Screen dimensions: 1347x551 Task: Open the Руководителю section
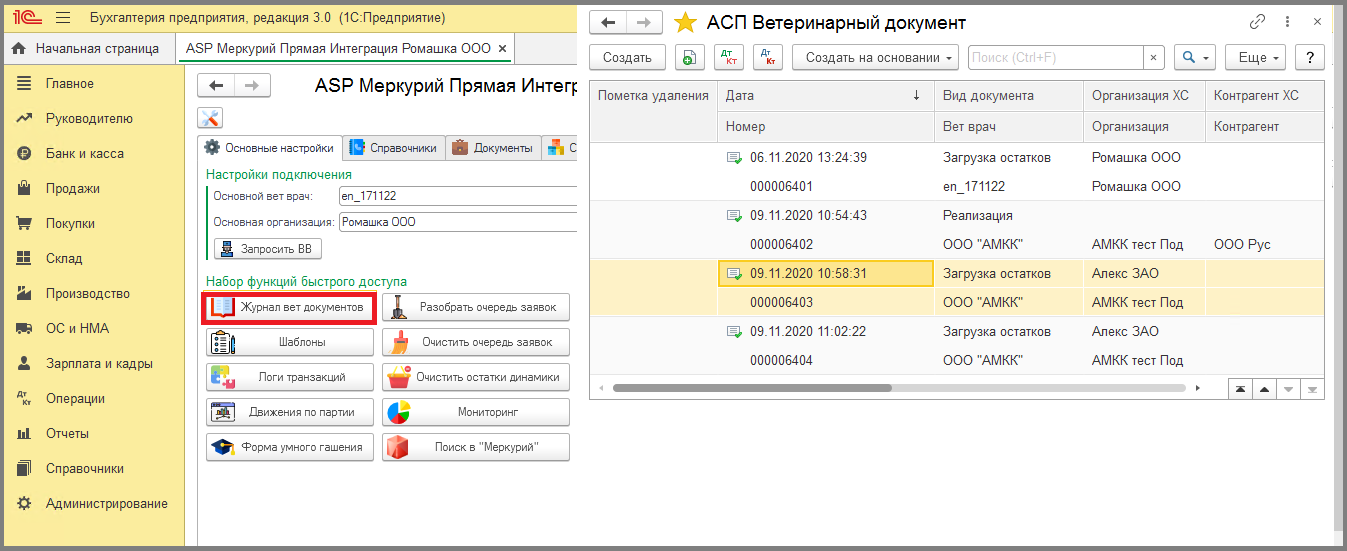click(x=89, y=119)
